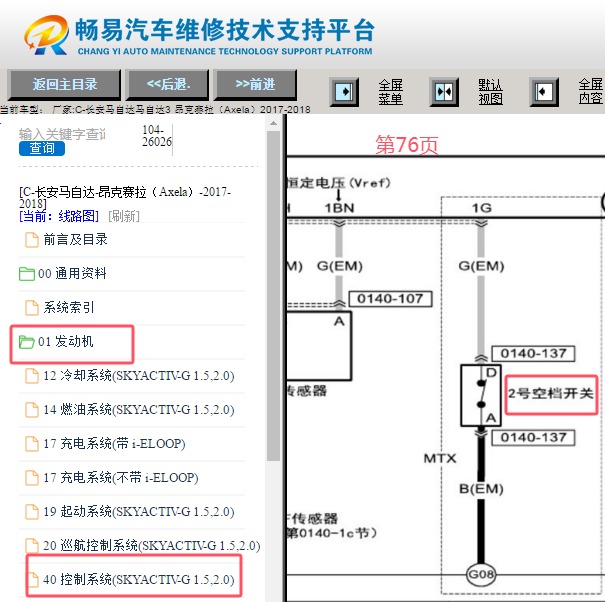The height and width of the screenshot is (602, 605).
Task: Open 40 控制系统 SKYACTIV-G entry
Action: (139, 579)
